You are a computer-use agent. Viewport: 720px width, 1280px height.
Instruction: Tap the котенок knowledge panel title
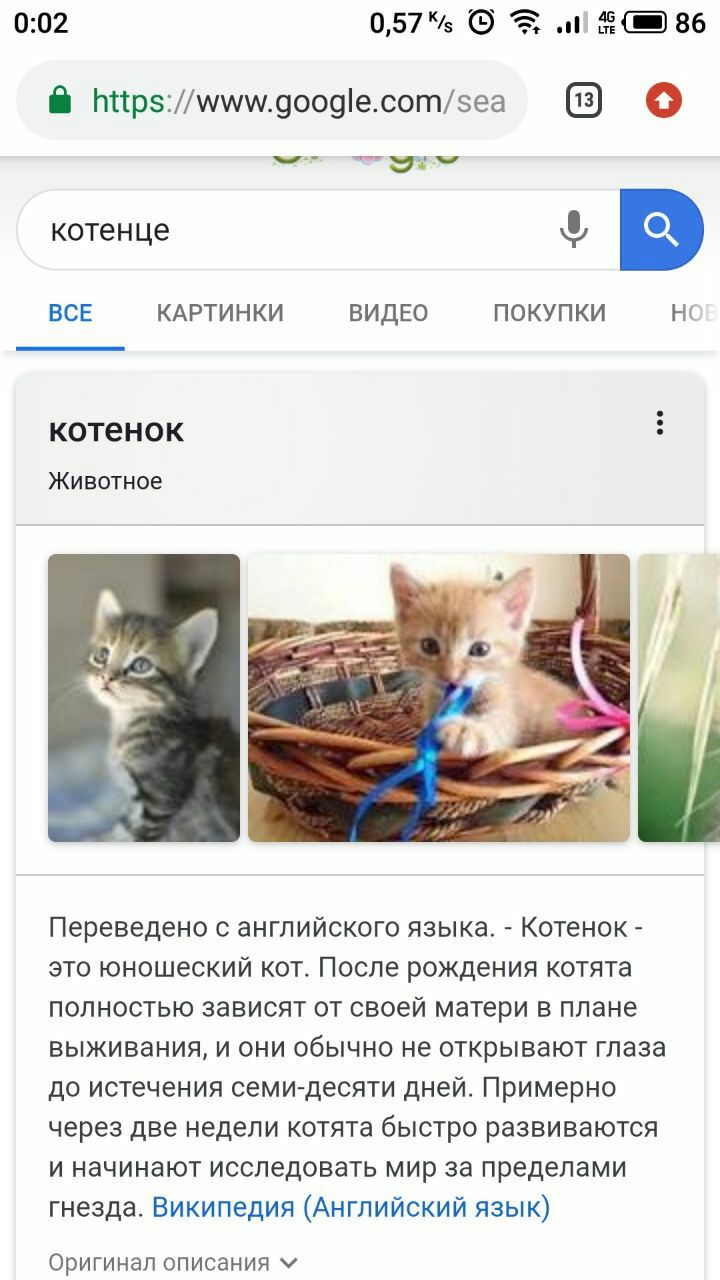pyautogui.click(x=116, y=430)
